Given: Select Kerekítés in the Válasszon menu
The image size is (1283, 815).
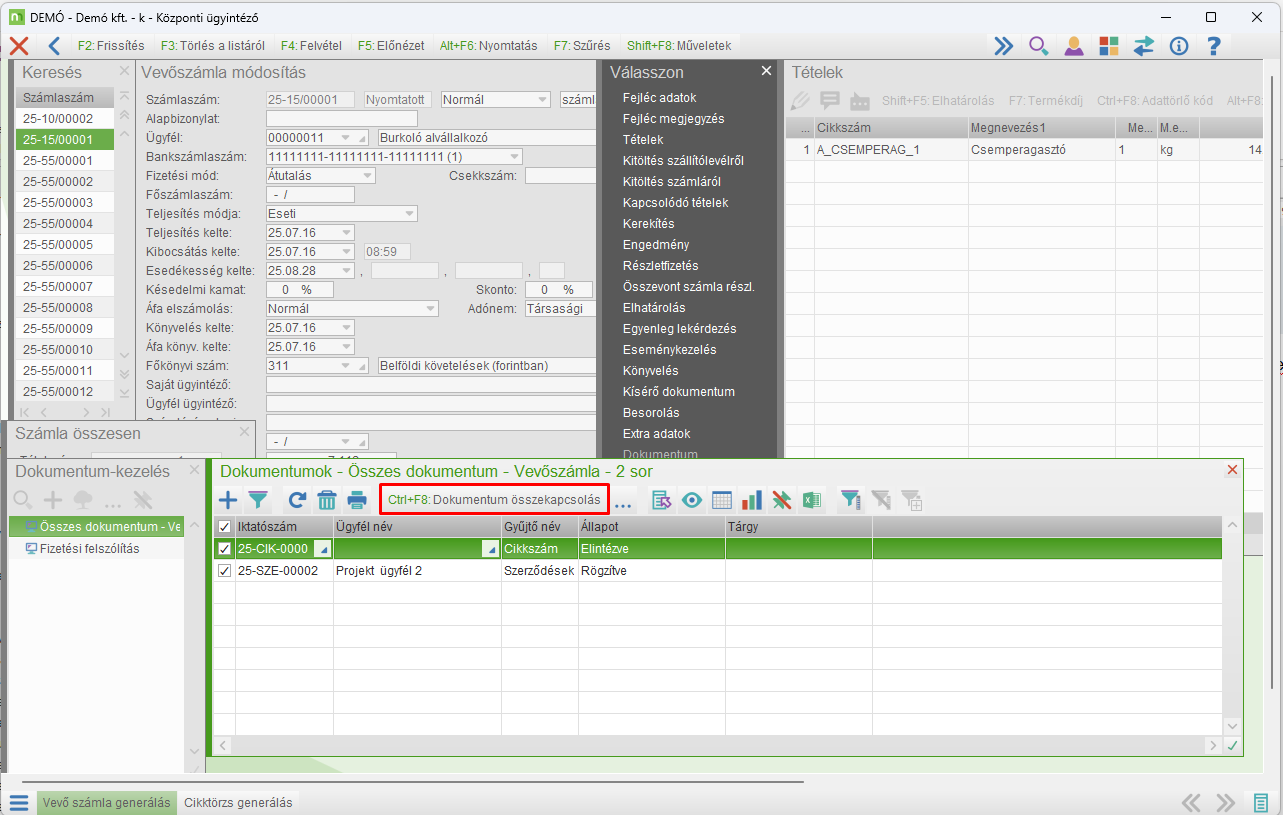Looking at the screenshot, I should pos(648,224).
